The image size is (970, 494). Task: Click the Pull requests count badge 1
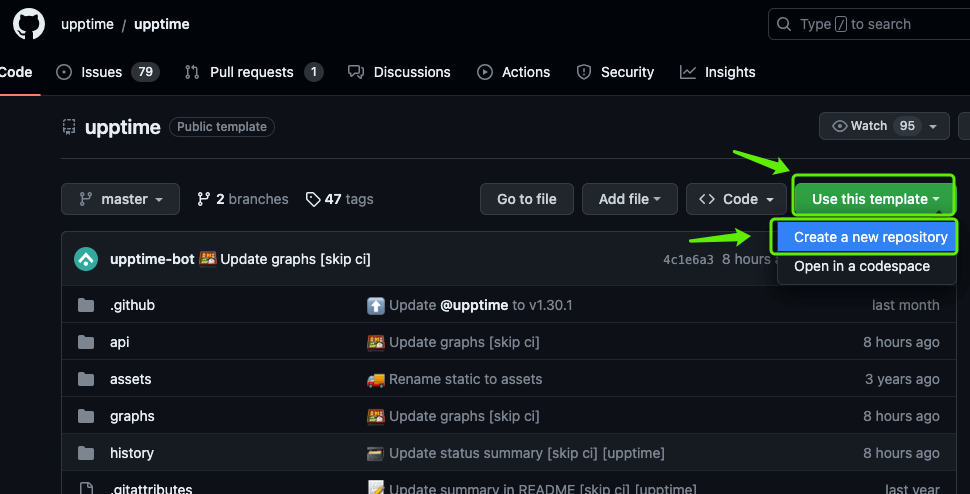[314, 72]
